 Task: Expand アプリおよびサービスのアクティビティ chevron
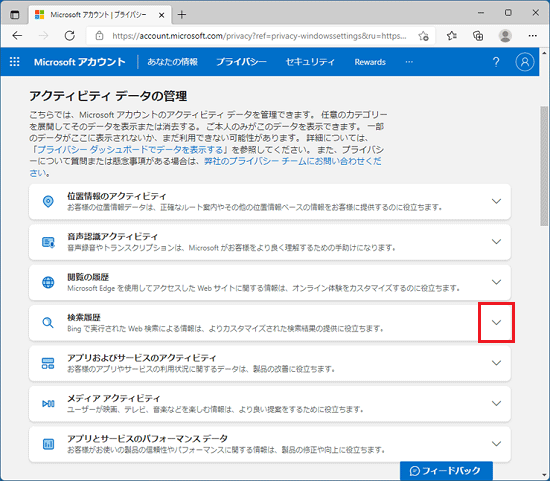pos(496,363)
